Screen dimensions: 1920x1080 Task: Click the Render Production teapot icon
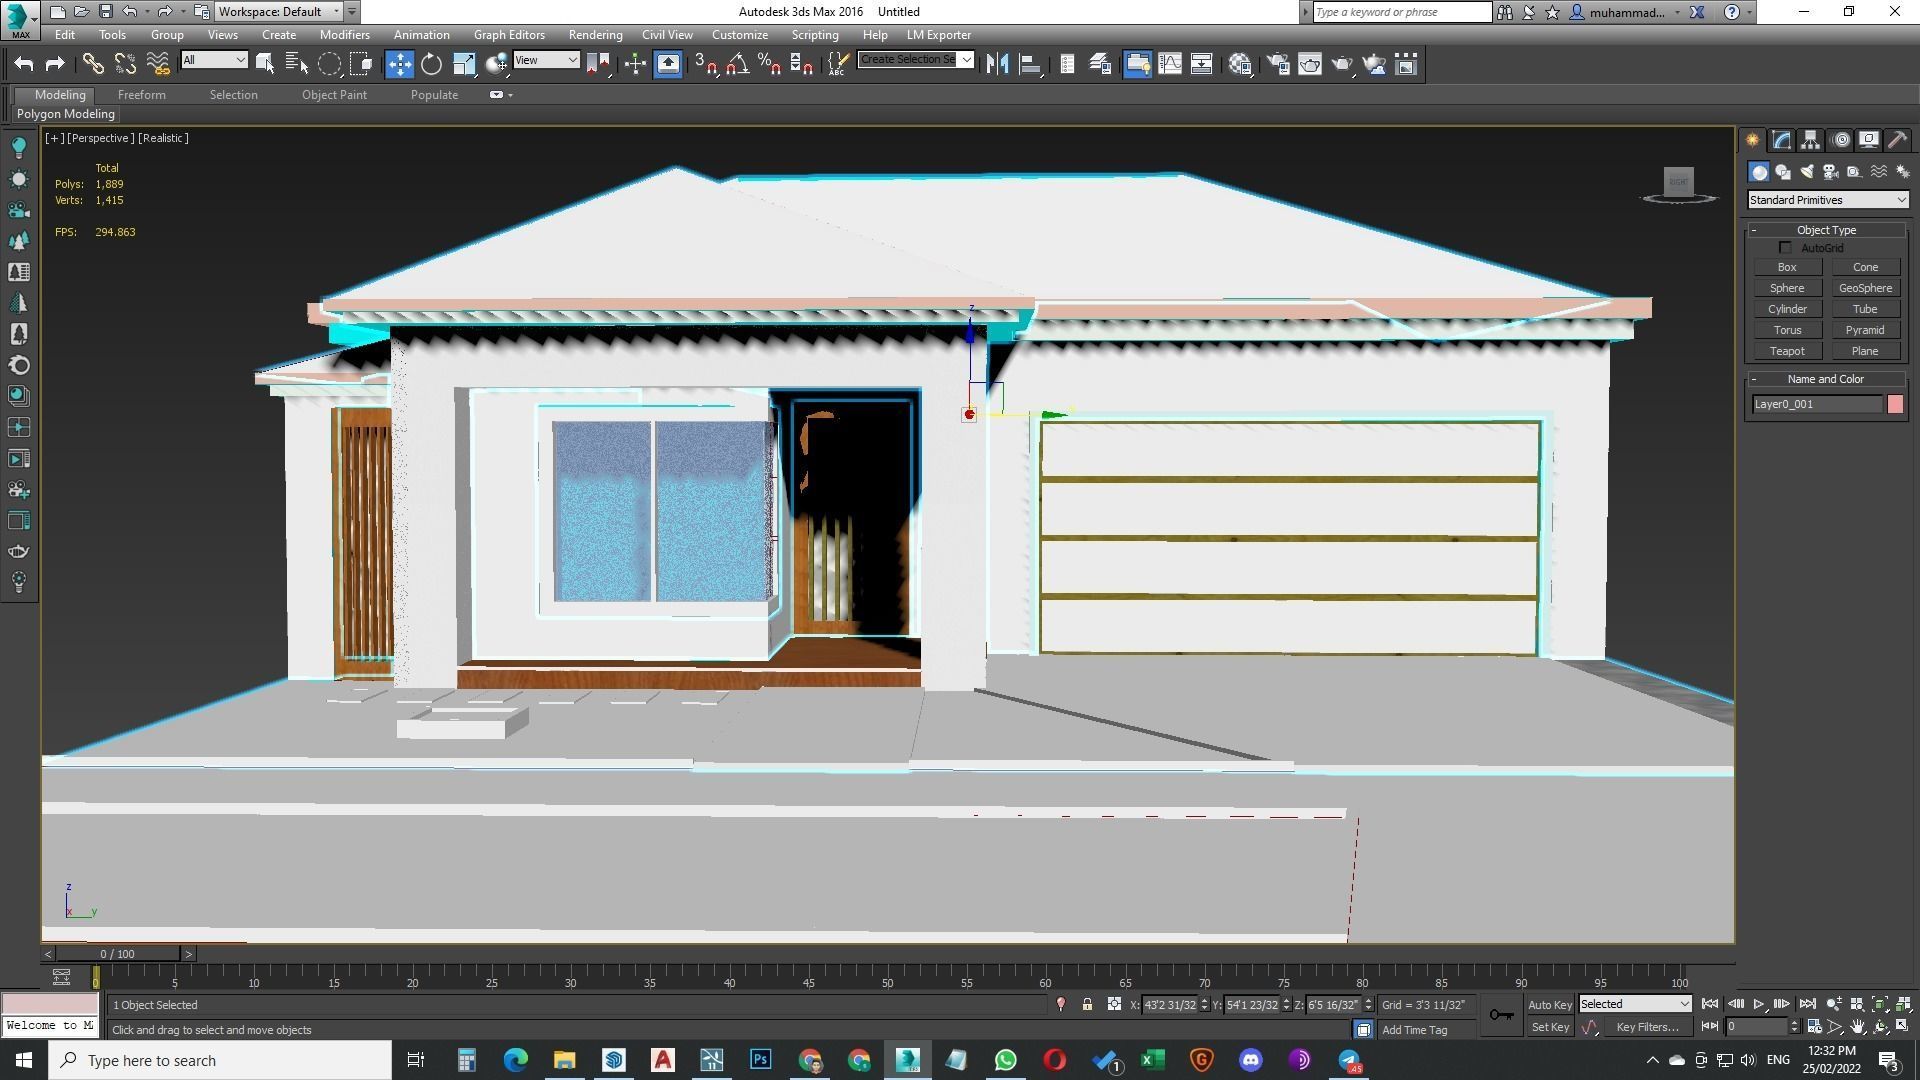coord(1342,64)
